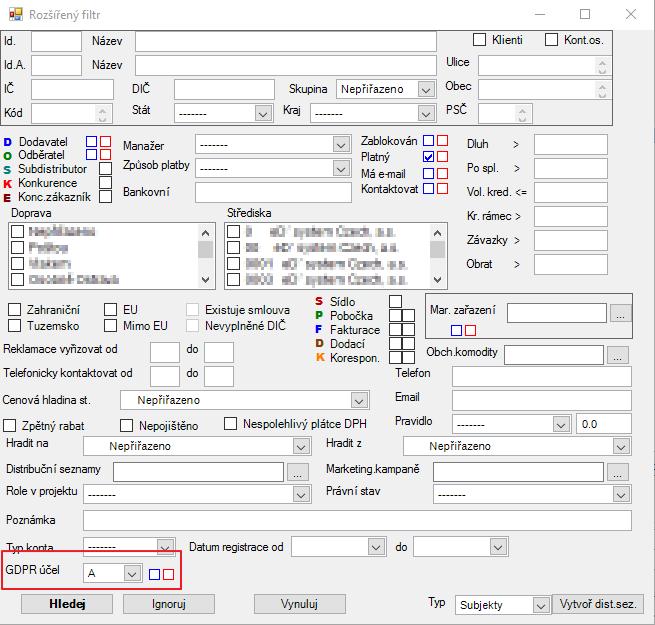The width and height of the screenshot is (655, 625).
Task: Toggle Nespolehlivý plátce DPH checkbox
Action: click(230, 424)
